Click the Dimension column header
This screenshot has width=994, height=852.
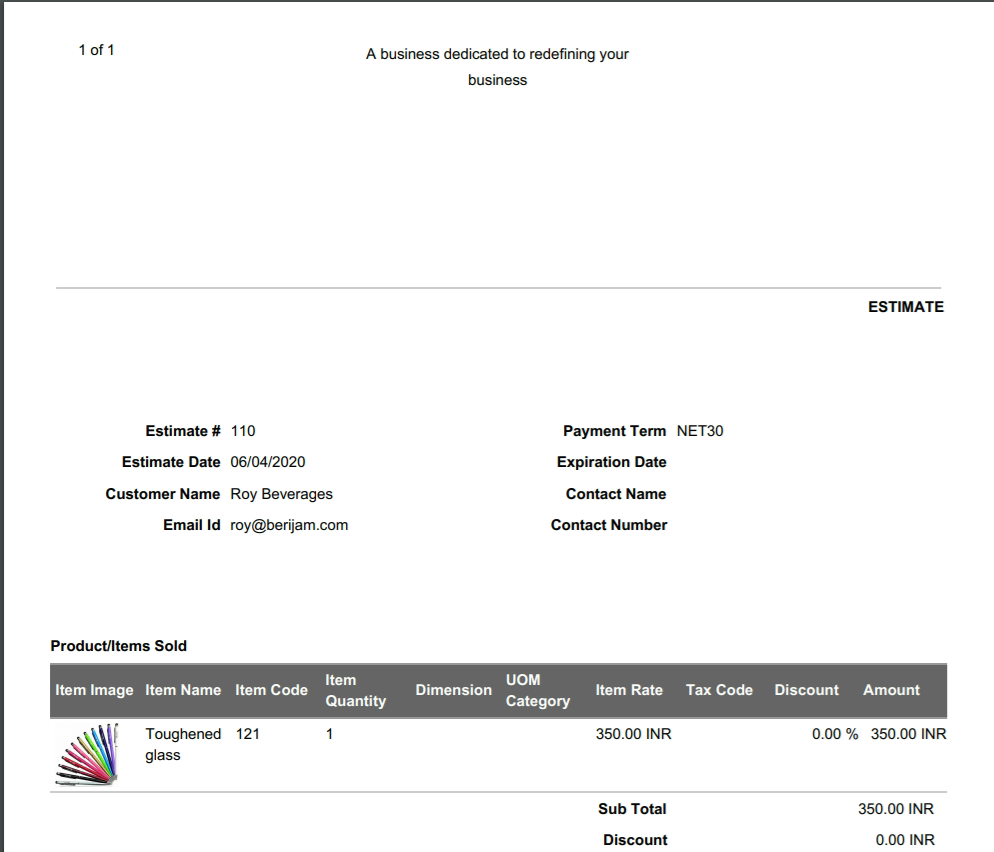pos(453,690)
